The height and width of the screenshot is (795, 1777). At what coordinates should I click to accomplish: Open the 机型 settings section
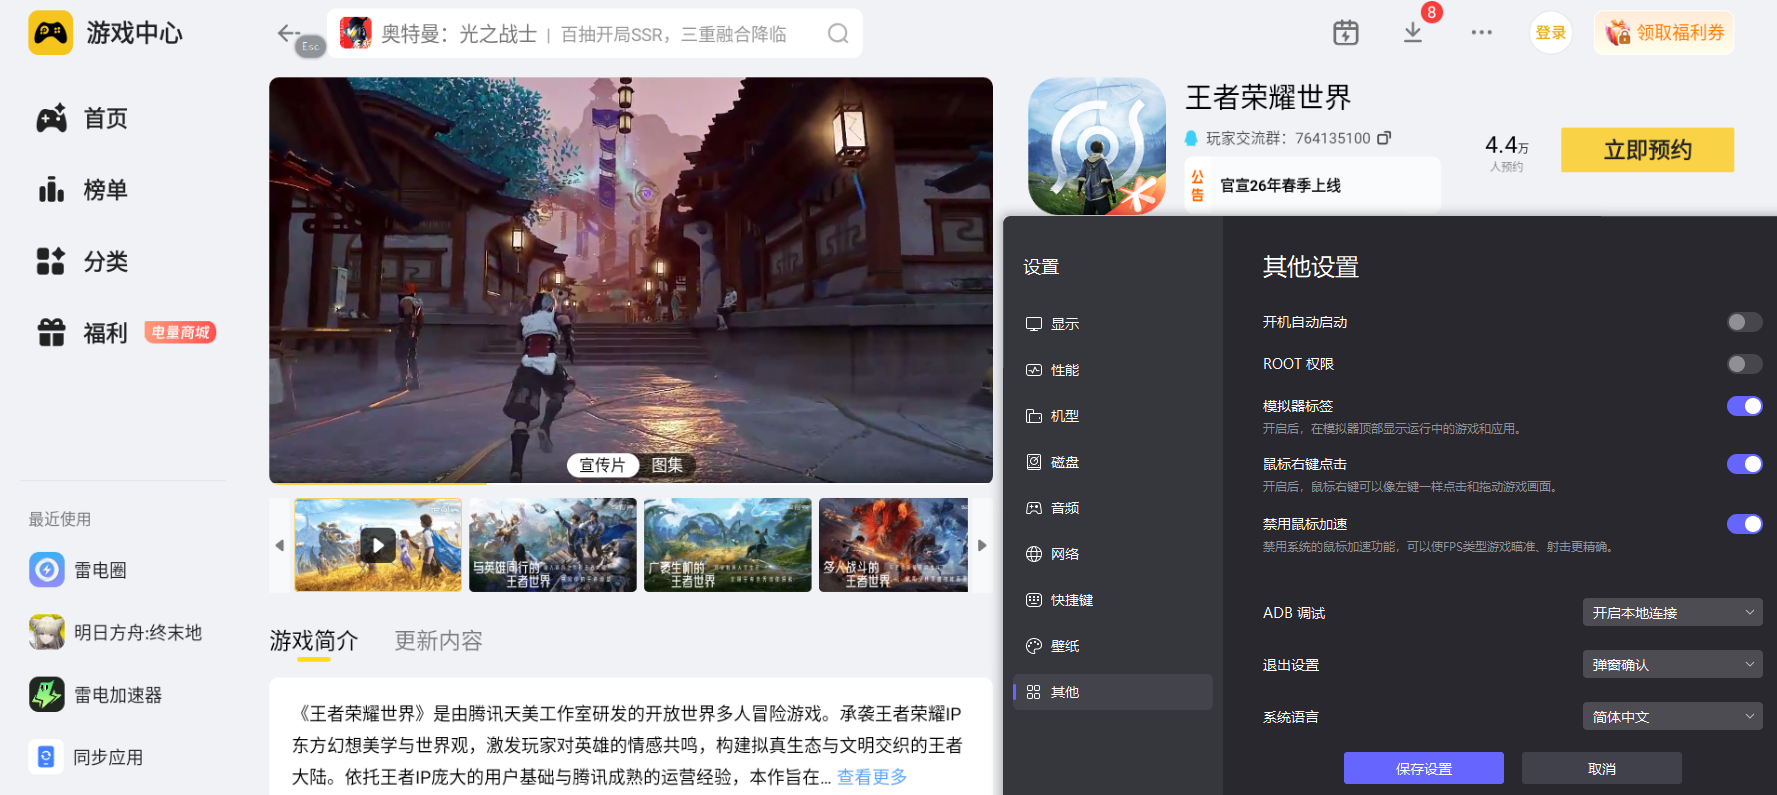(x=1112, y=416)
